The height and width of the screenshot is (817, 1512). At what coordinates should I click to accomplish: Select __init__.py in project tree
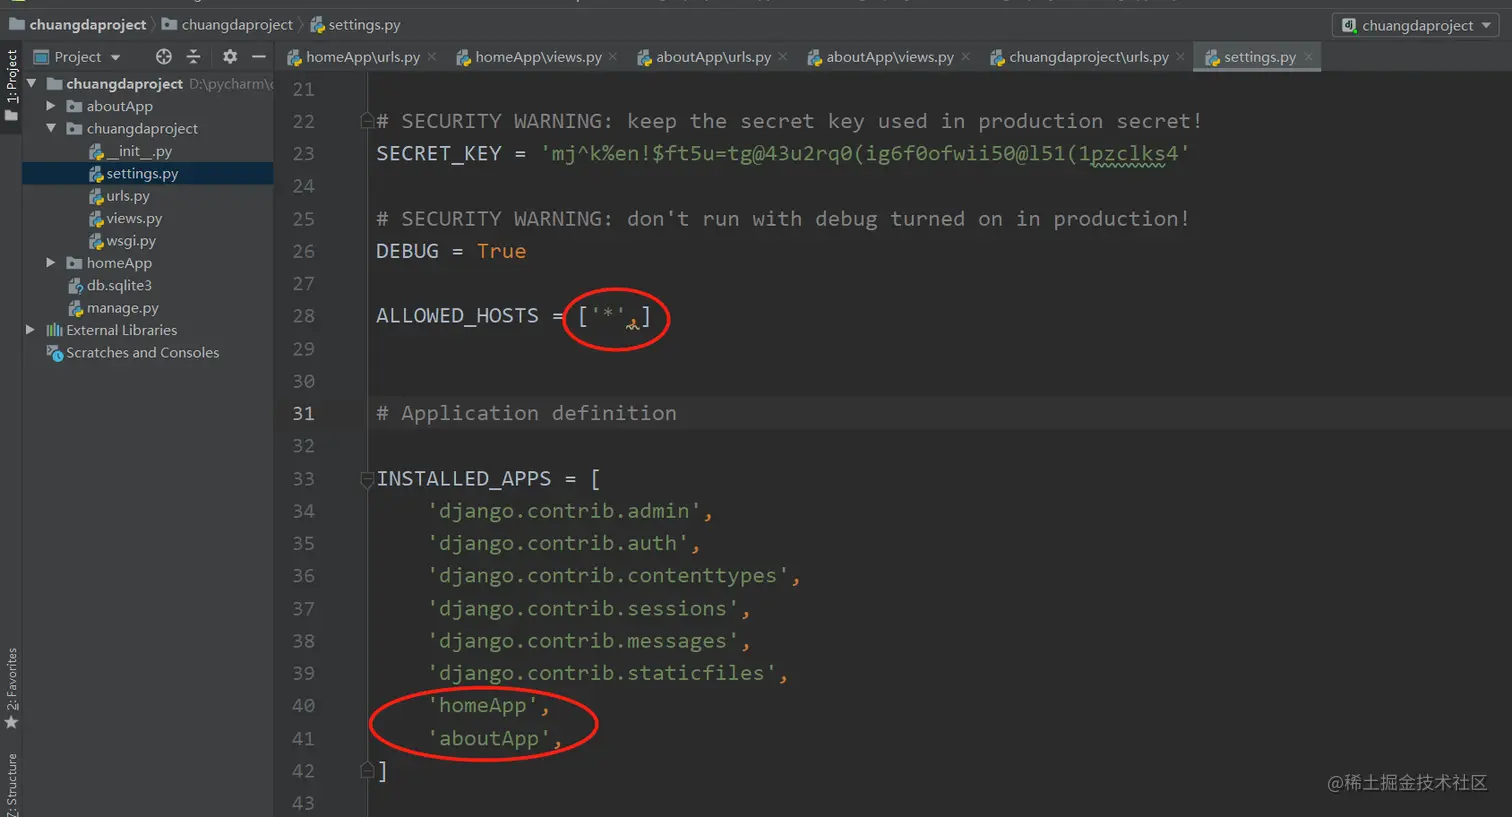point(139,151)
